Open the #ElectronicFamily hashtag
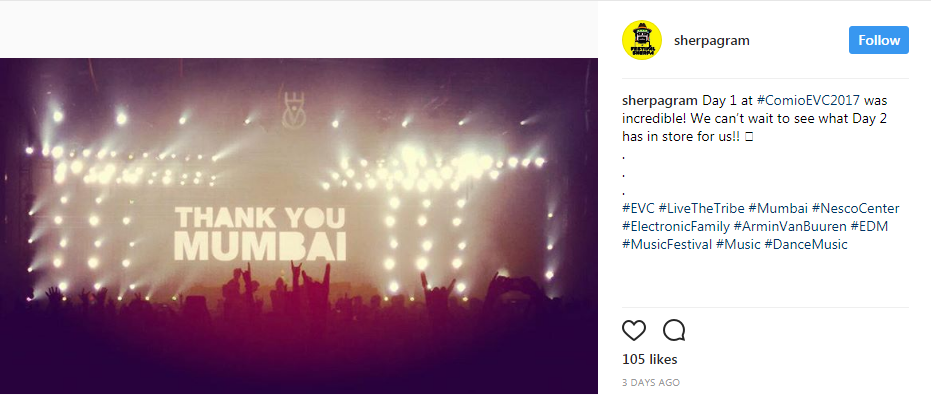Image resolution: width=931 pixels, height=395 pixels. pos(676,226)
